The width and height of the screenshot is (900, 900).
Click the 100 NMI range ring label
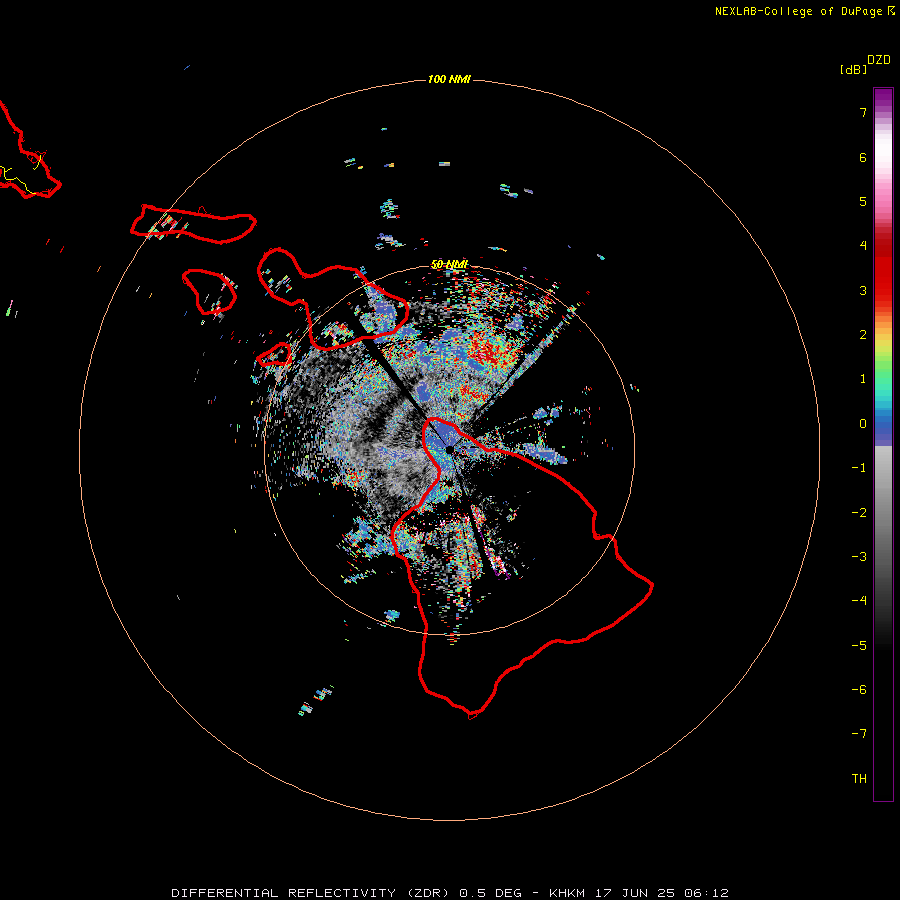click(449, 79)
